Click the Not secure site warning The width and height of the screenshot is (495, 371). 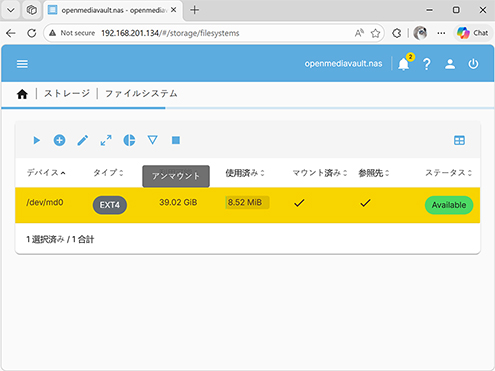pyautogui.click(x=72, y=33)
